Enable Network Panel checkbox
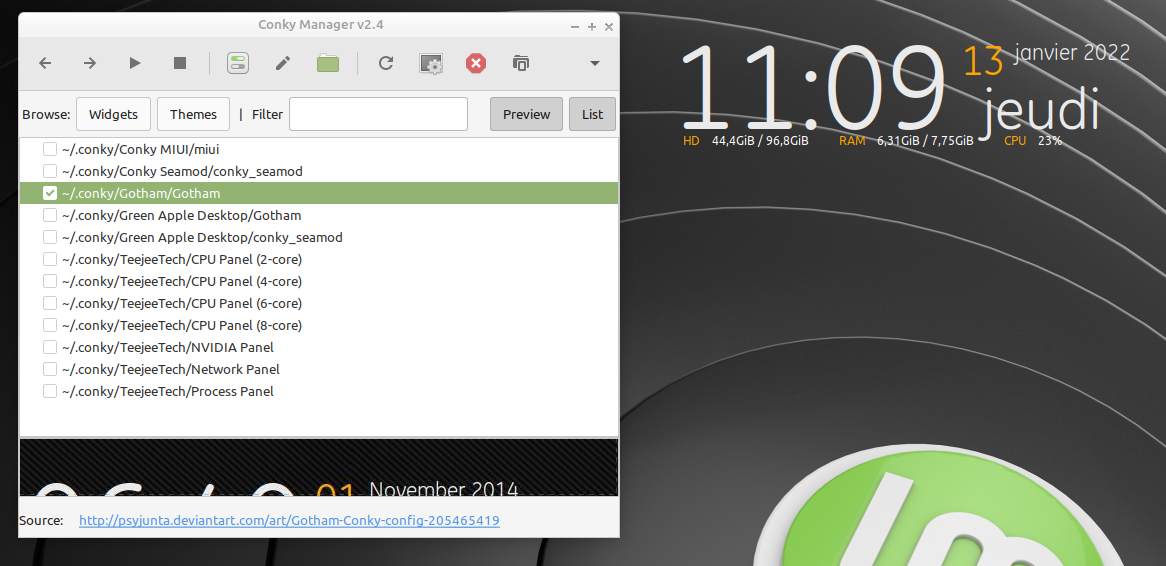 pyautogui.click(x=50, y=369)
